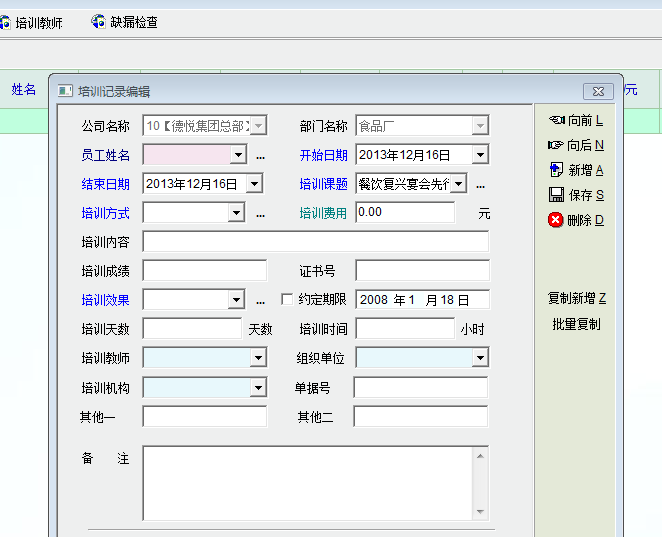The height and width of the screenshot is (537, 662).
Task: Click the 备注 remarks text area
Action: pos(306,483)
